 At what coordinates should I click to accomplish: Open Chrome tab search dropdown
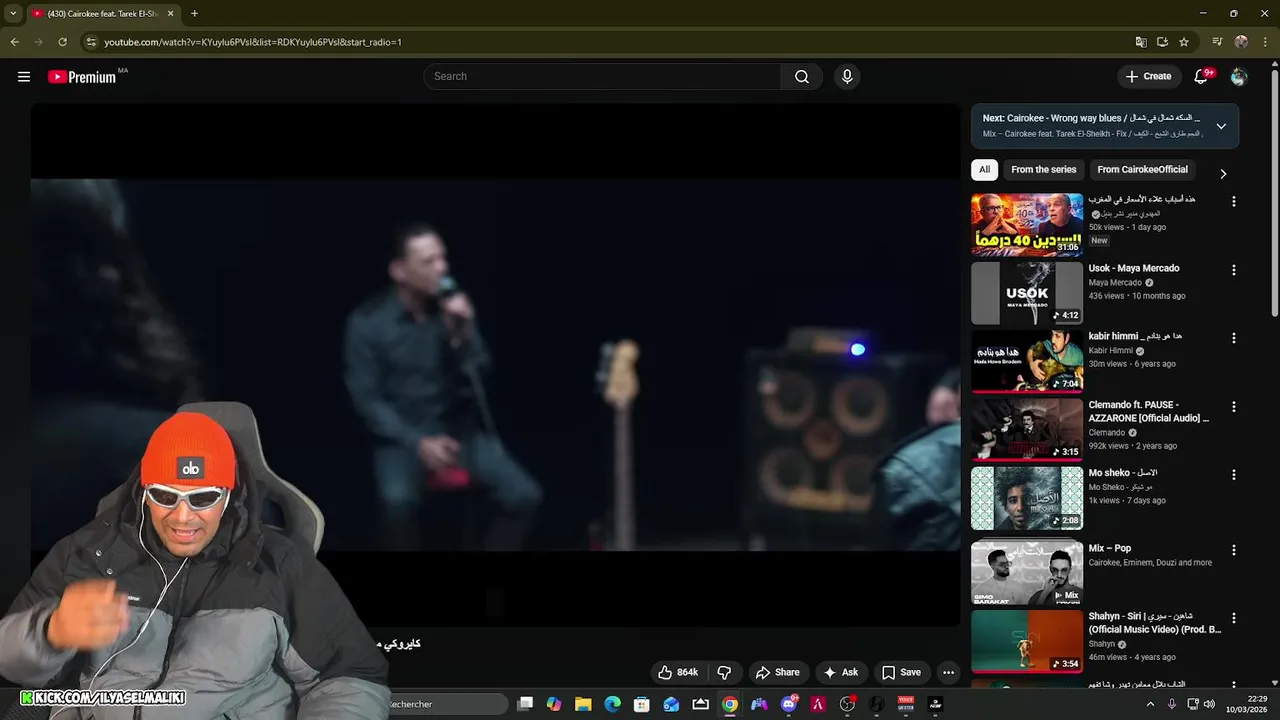(12, 14)
